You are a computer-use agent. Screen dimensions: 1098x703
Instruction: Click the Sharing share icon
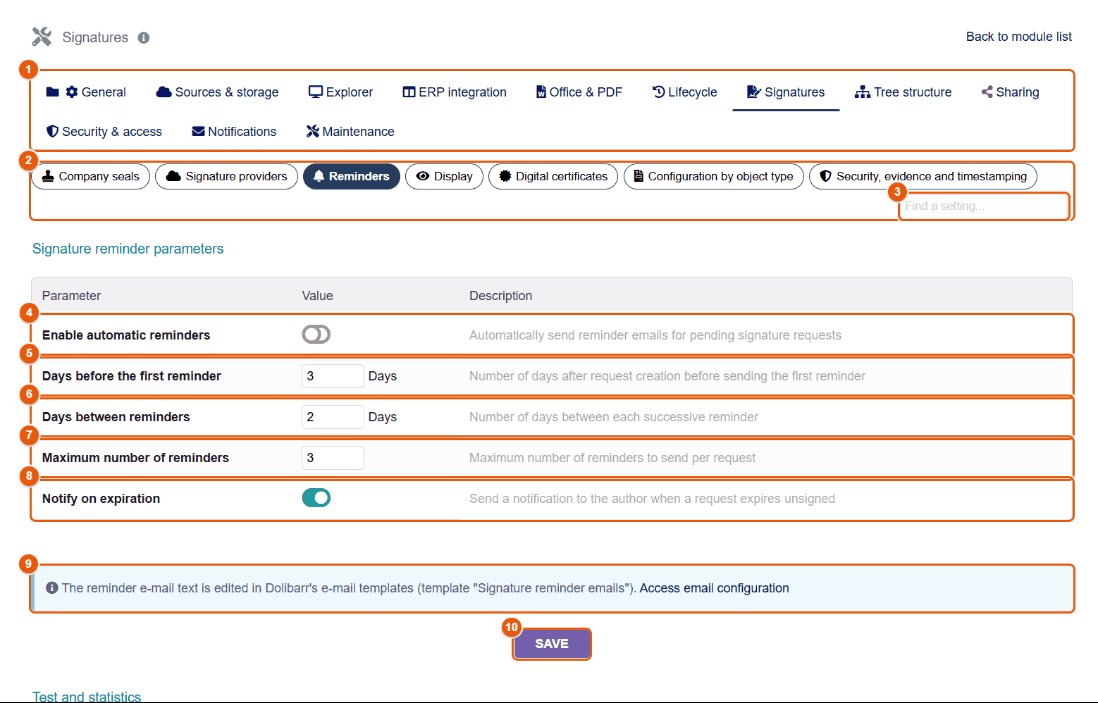point(987,92)
